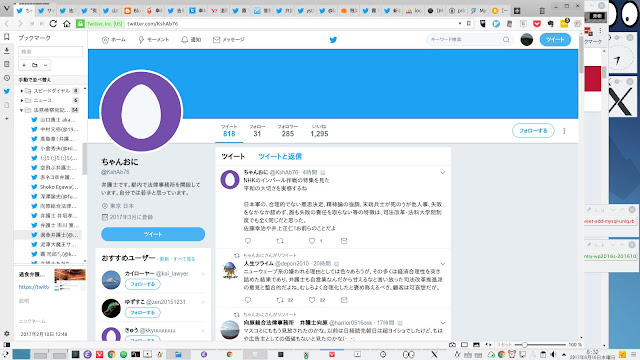Follow suggested user @kai_lawyer
The width and height of the screenshot is (640, 360).
(142, 284)
